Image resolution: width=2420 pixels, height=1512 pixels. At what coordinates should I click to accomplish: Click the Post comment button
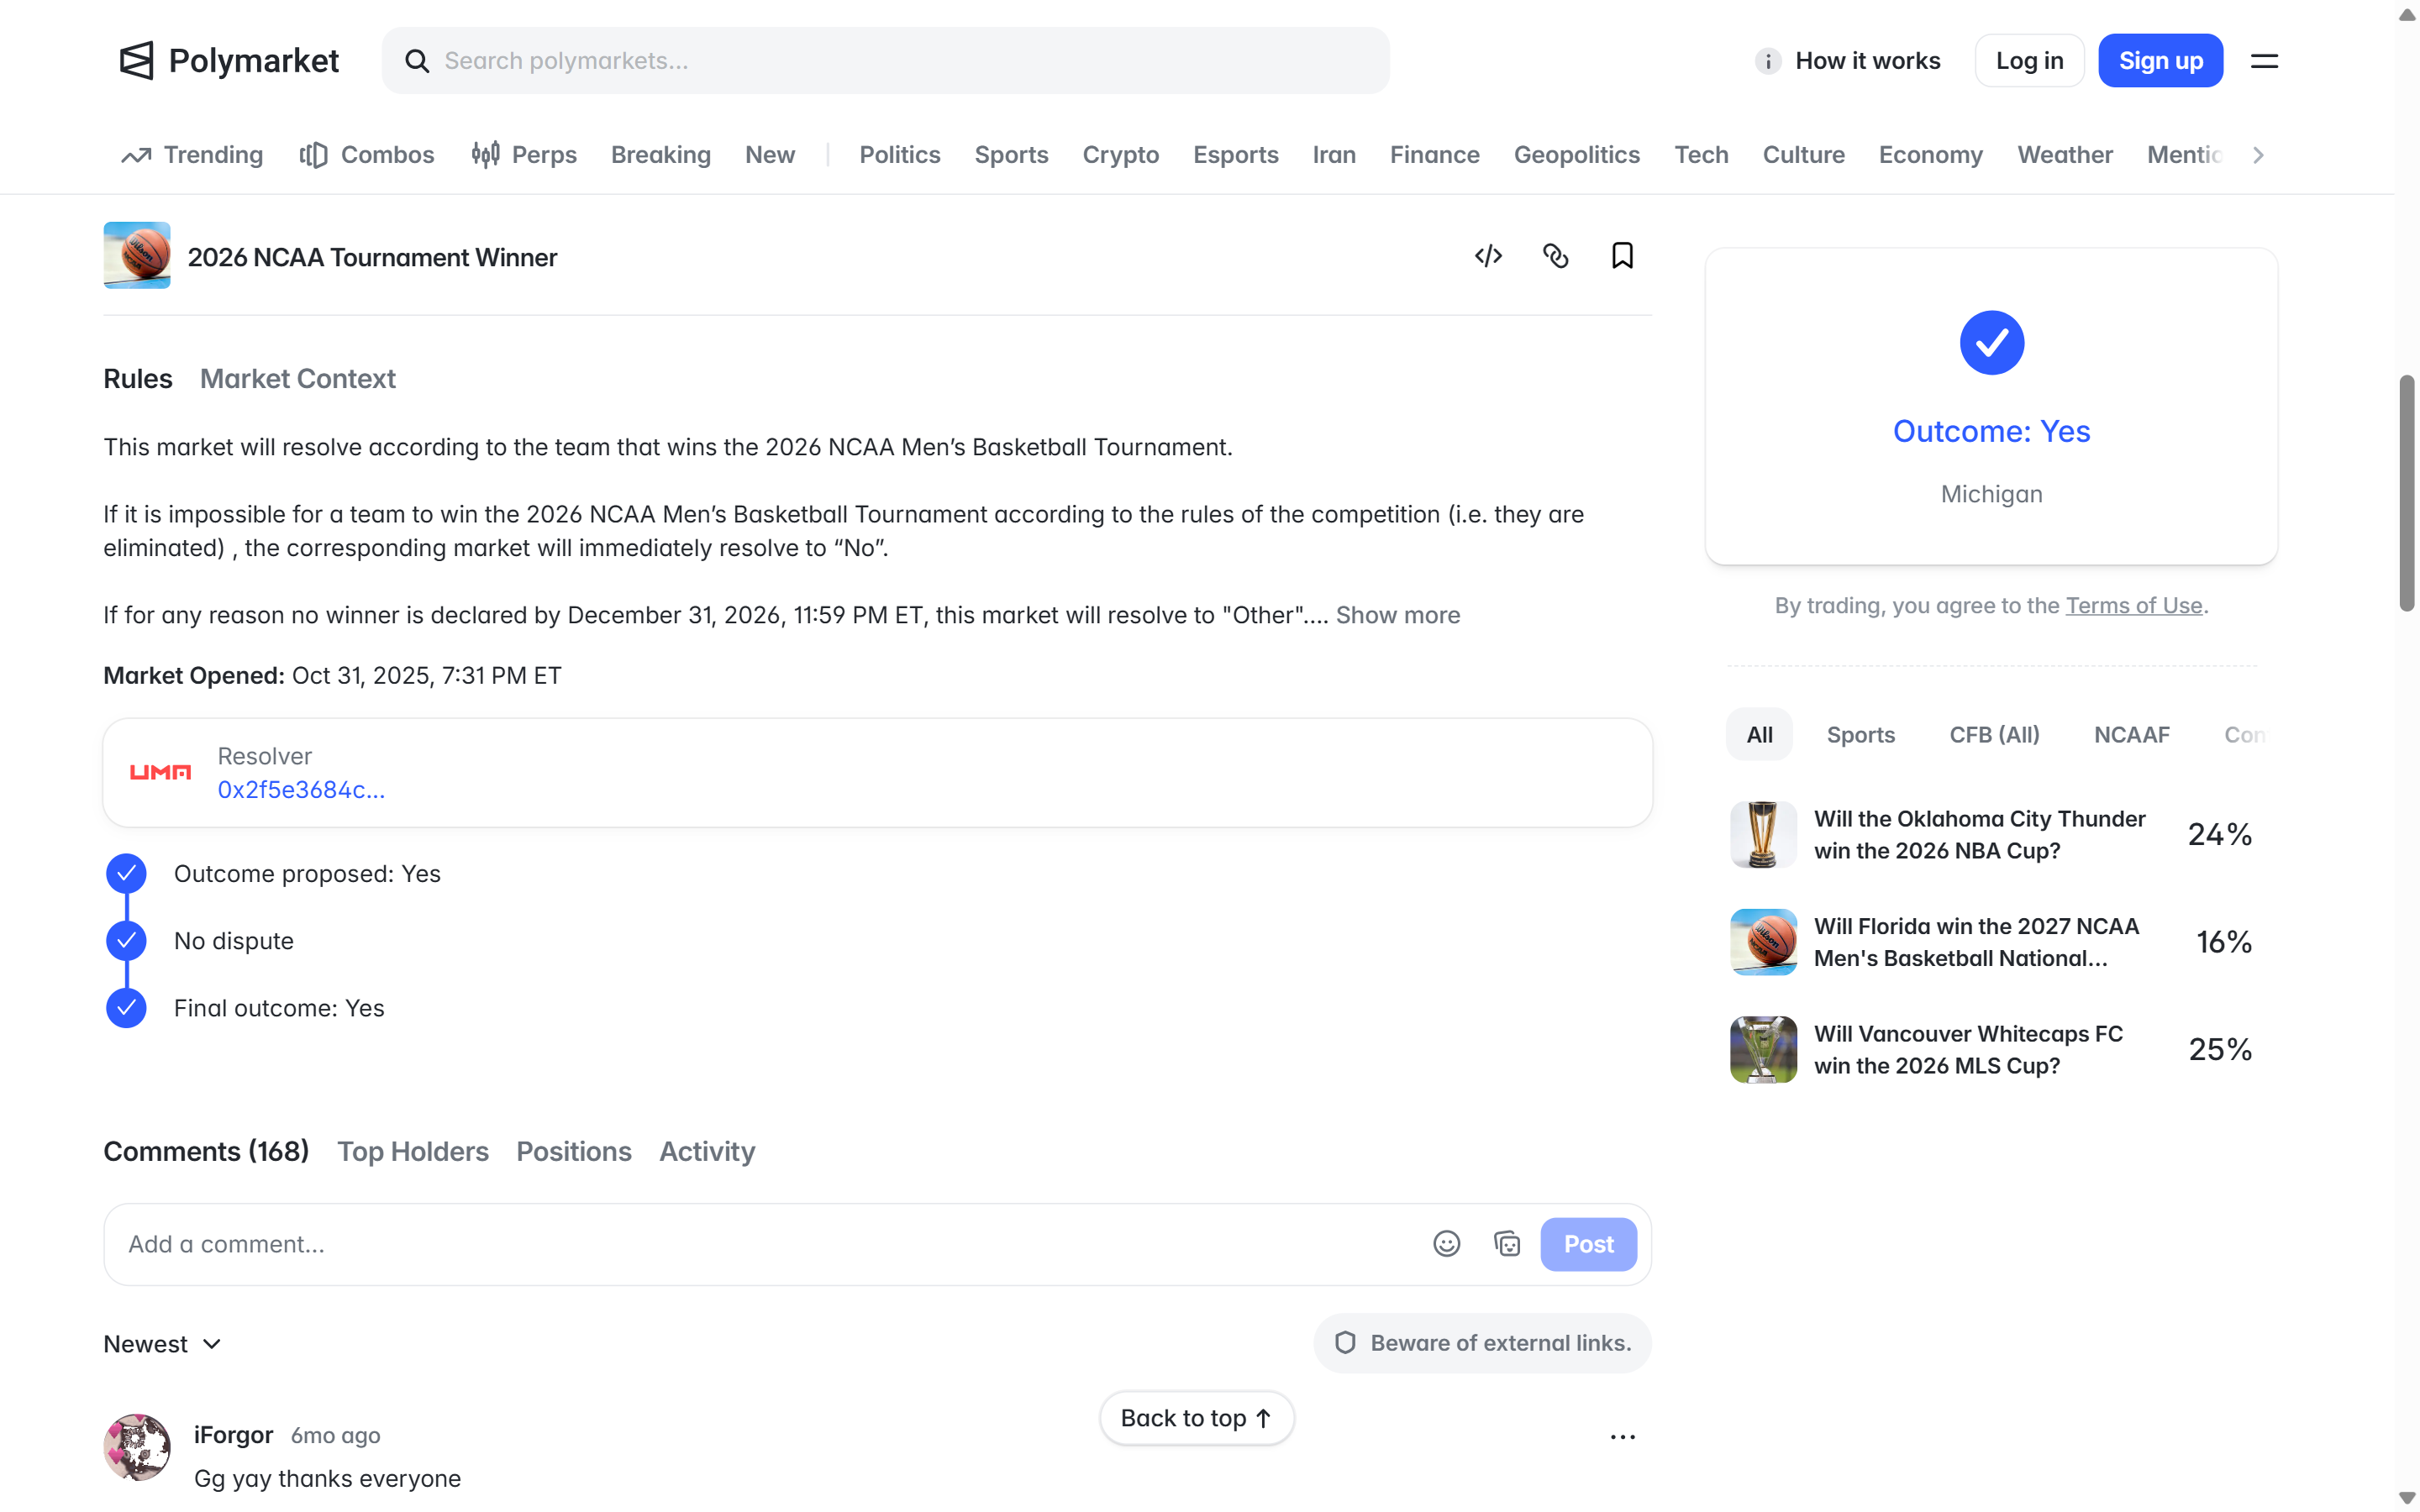(x=1588, y=1244)
